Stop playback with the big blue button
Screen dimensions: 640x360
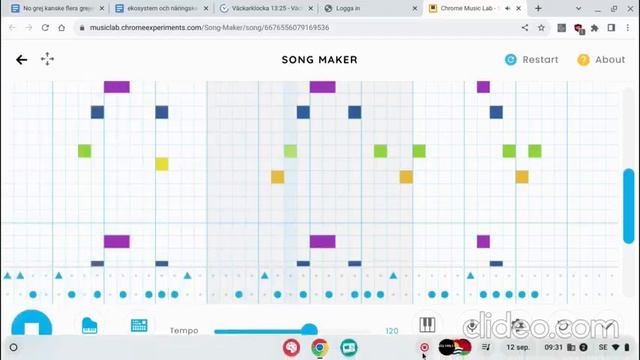pos(32,324)
